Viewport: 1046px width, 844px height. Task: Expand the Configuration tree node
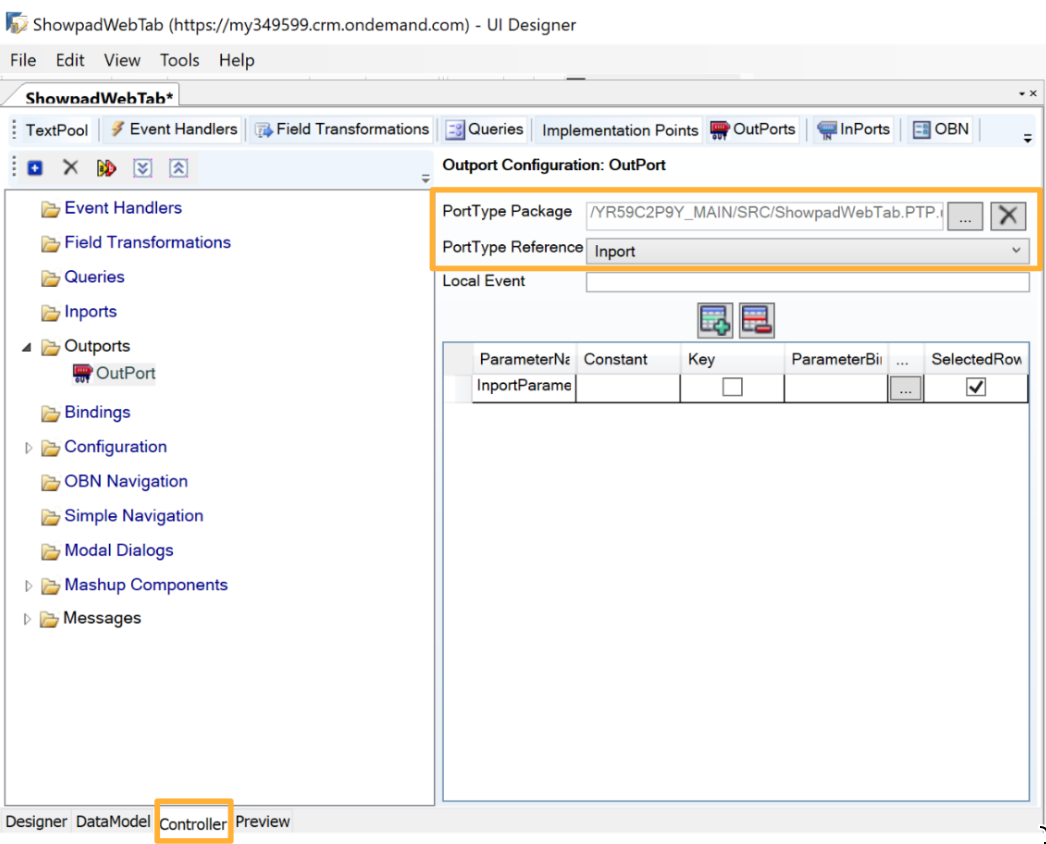click(29, 447)
